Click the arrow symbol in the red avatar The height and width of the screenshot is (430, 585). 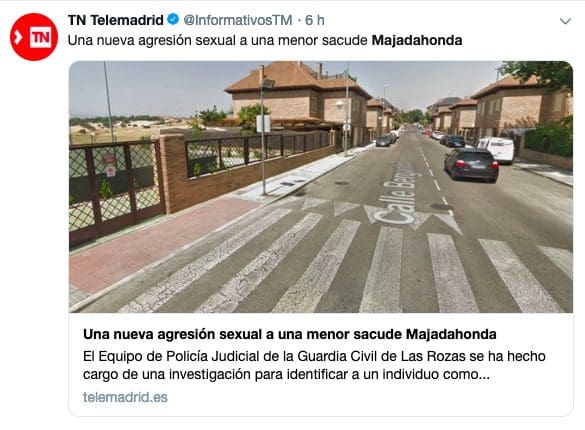[18, 37]
